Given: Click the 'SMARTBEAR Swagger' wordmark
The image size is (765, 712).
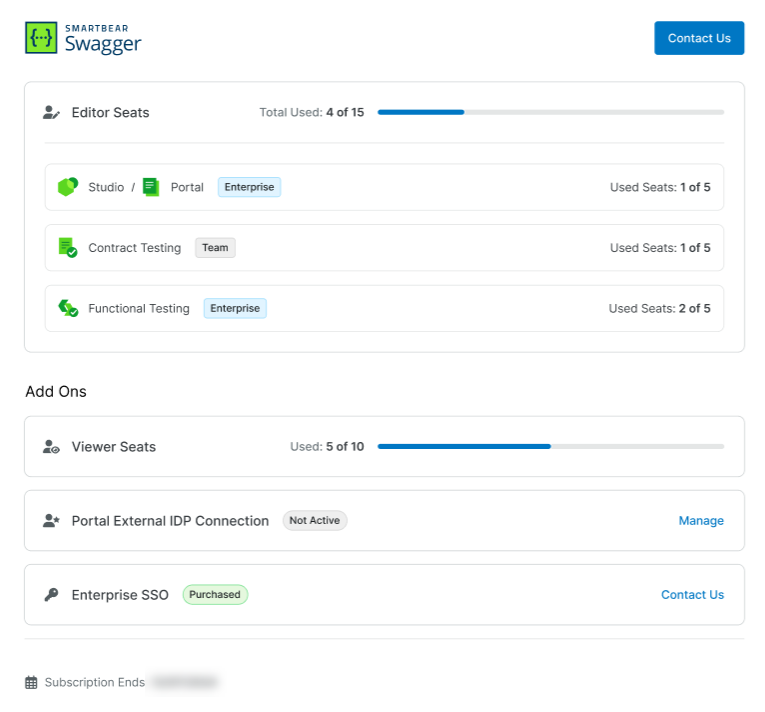Looking at the screenshot, I should click(103, 39).
